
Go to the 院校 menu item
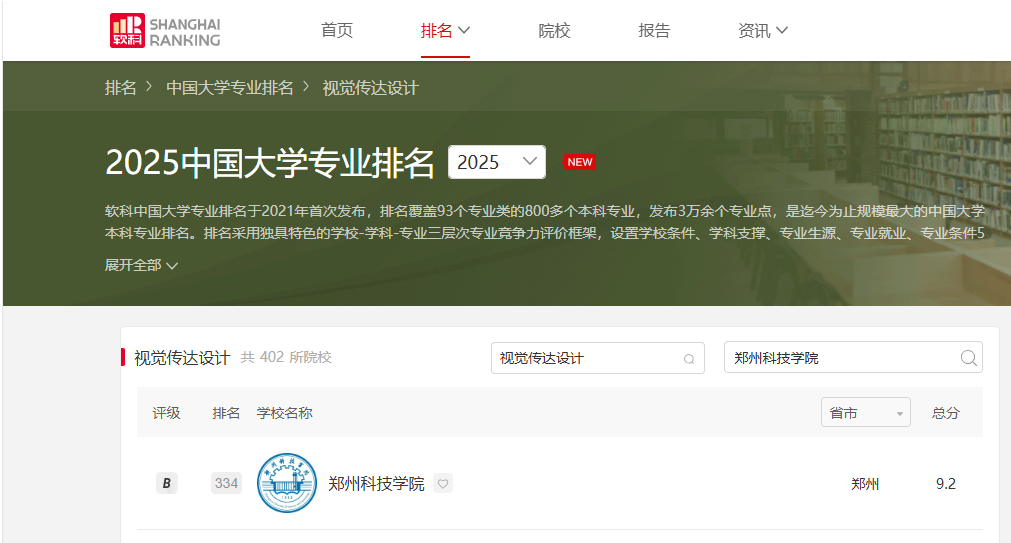pyautogui.click(x=554, y=30)
